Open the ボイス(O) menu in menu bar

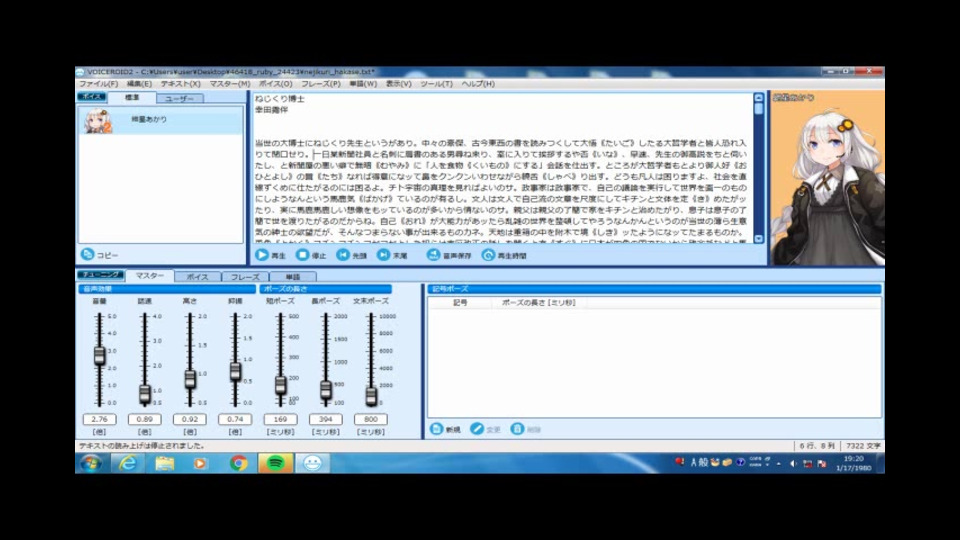tap(275, 84)
